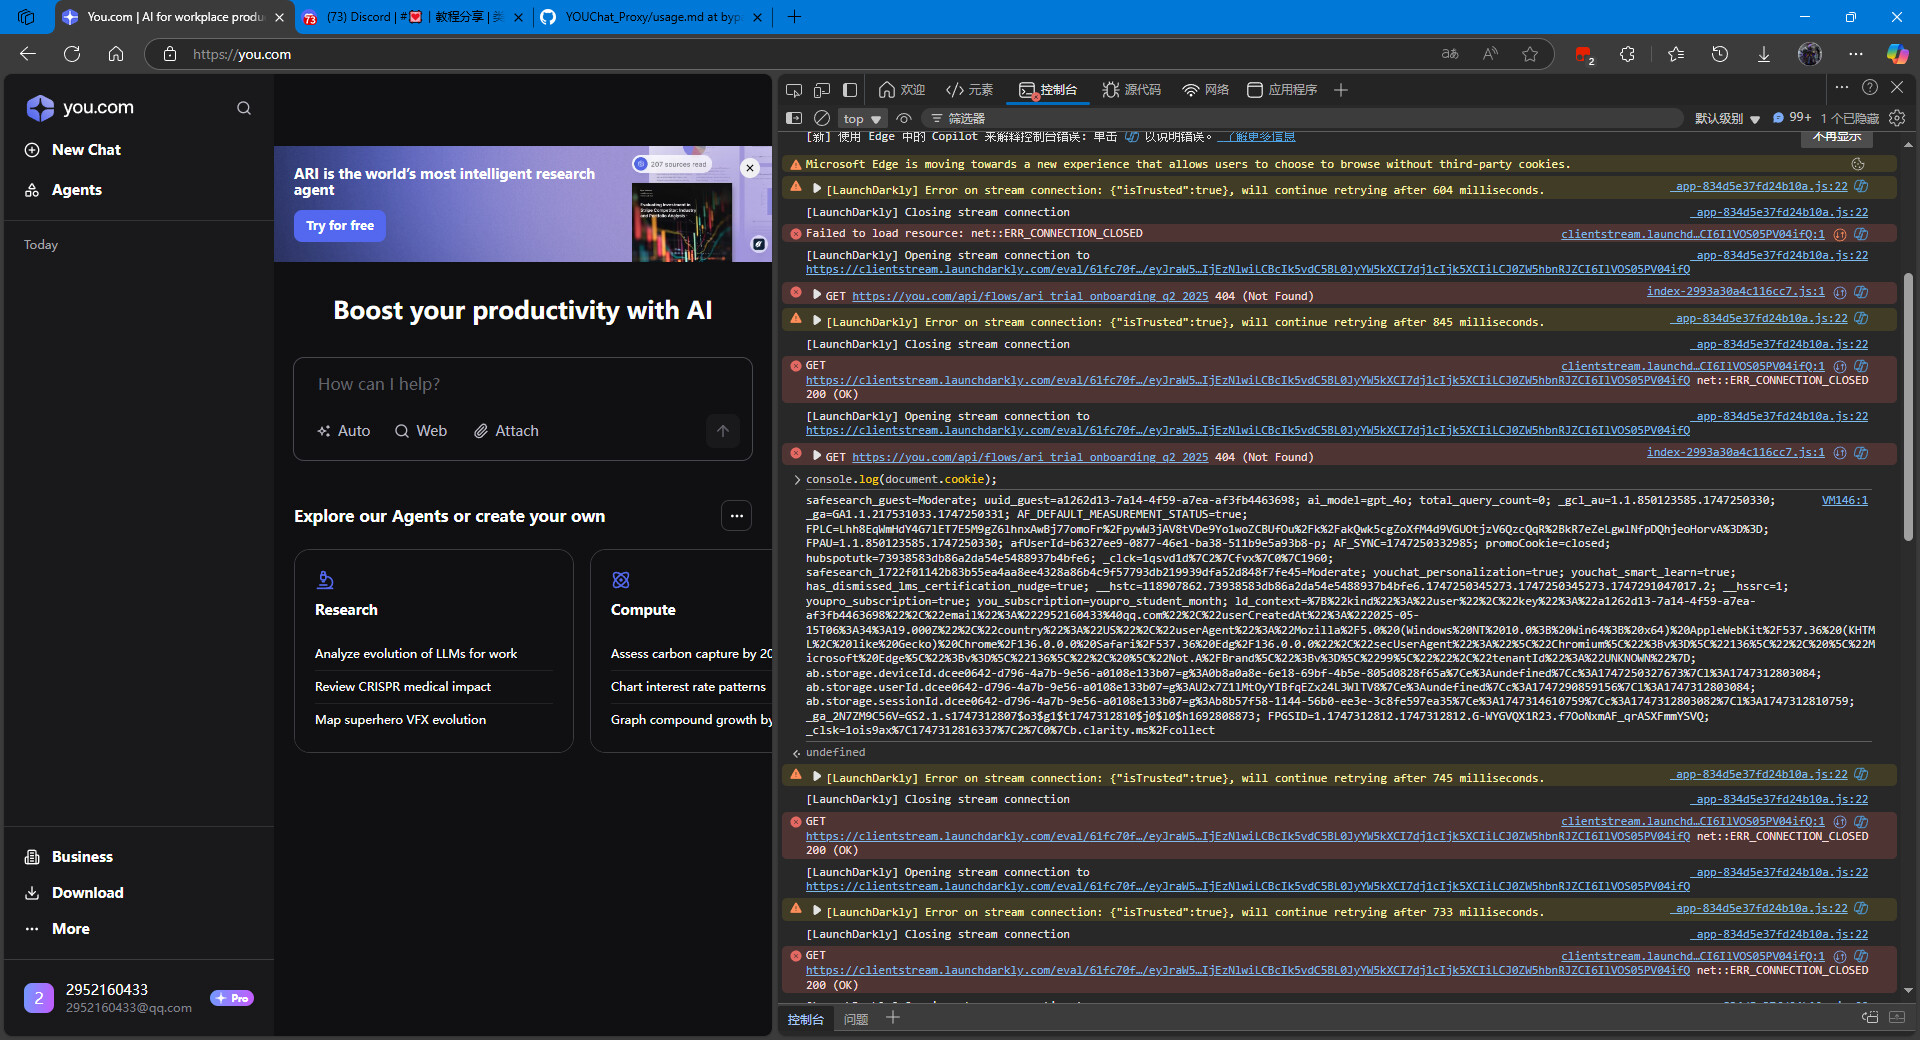Click the Try for free button

pyautogui.click(x=340, y=226)
